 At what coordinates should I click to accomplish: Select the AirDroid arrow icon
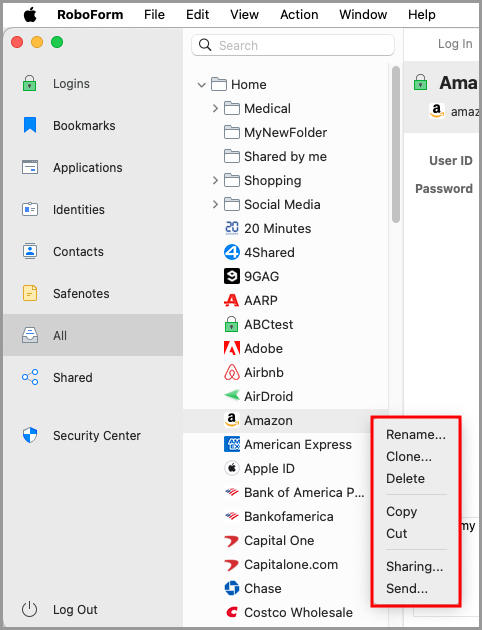(x=232, y=396)
